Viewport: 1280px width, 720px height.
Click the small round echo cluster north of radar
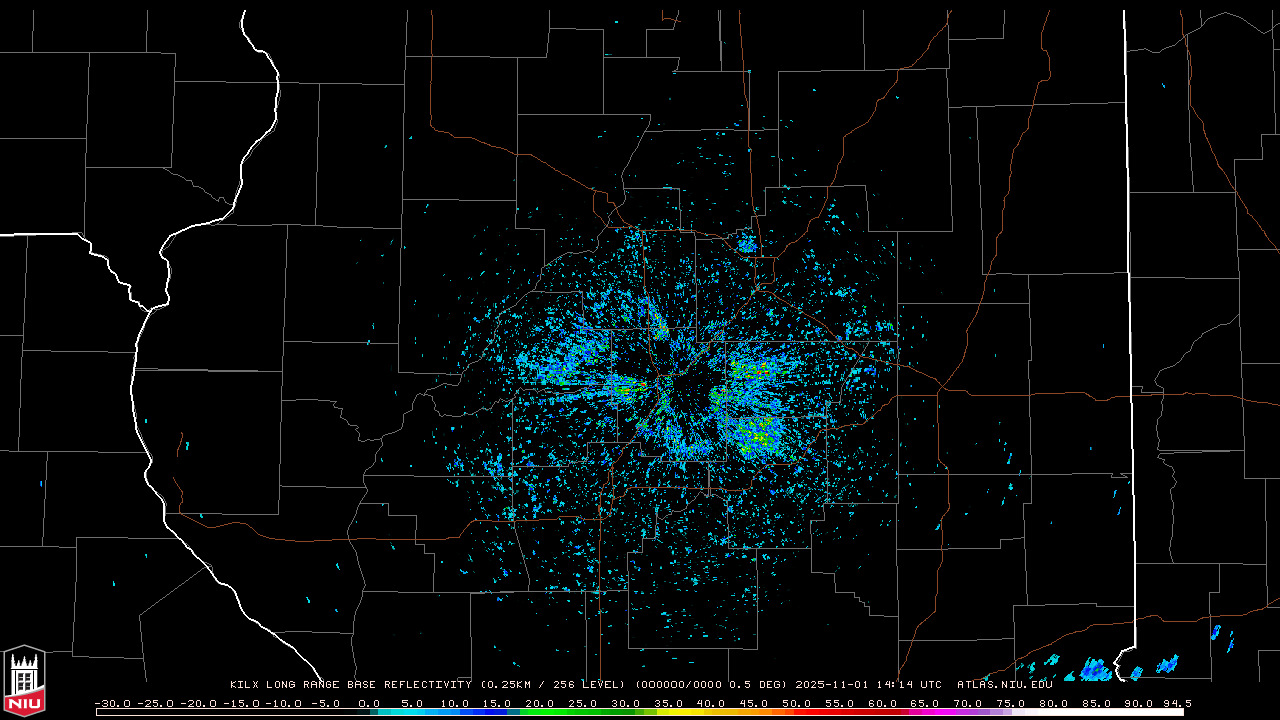(746, 243)
